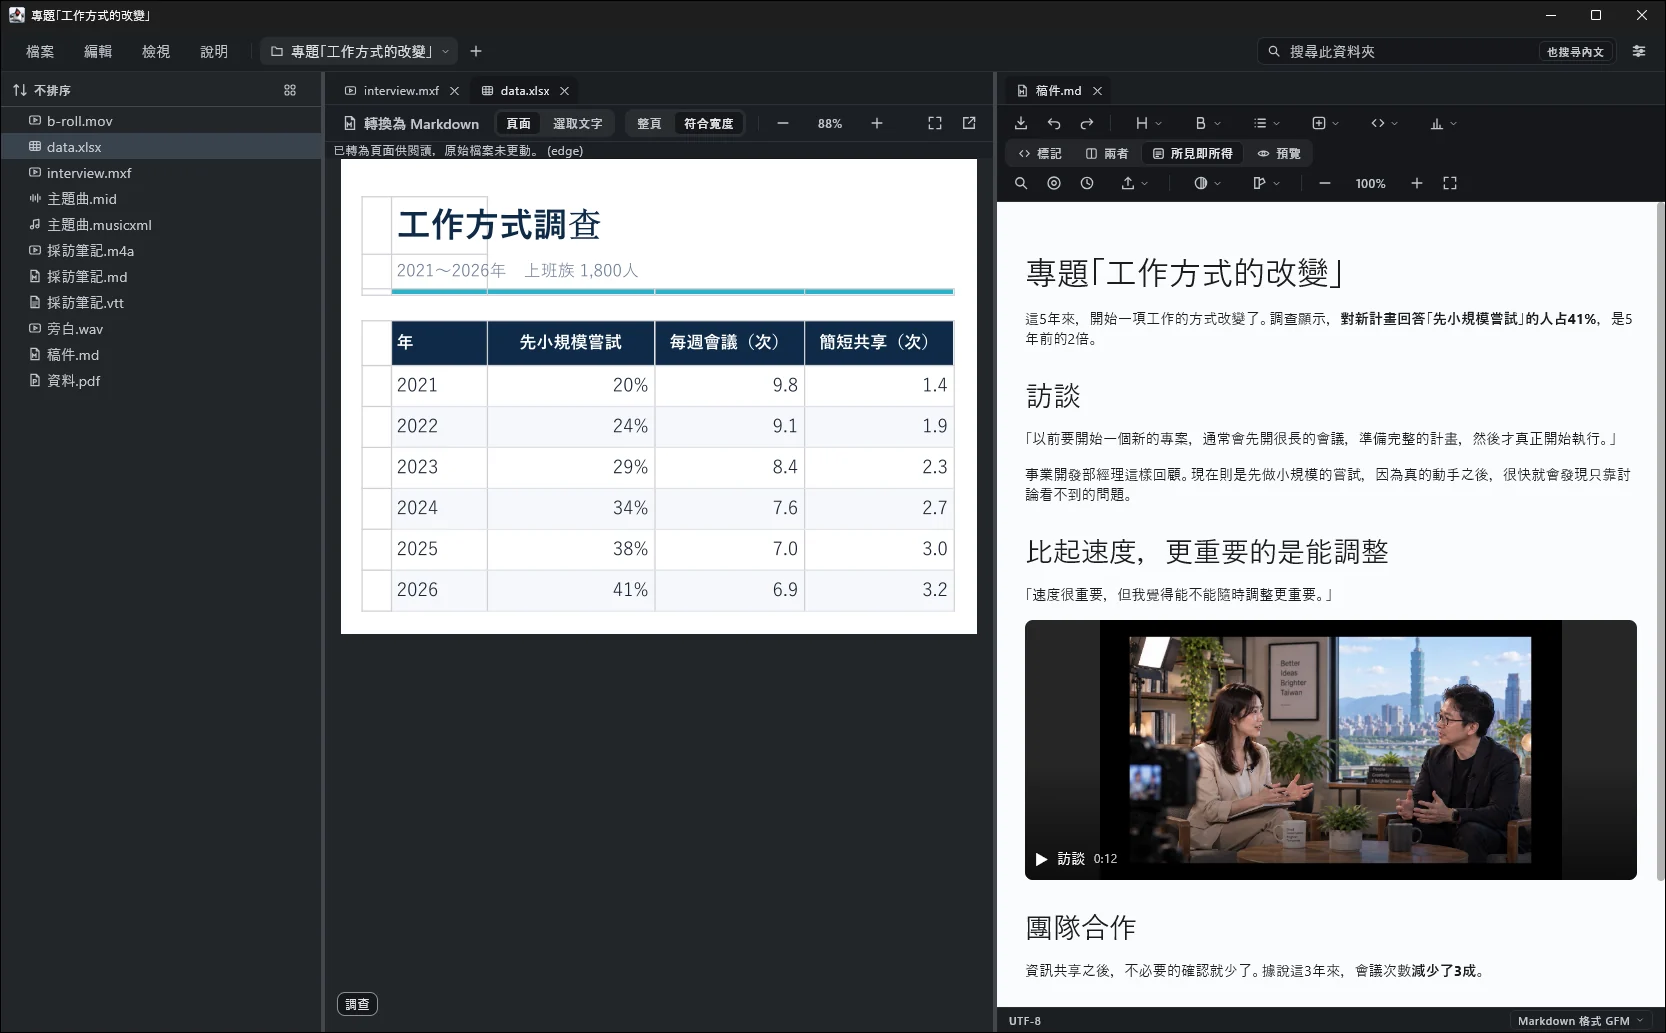
Task: Open data.xlsx in an external window
Action: 969,123
